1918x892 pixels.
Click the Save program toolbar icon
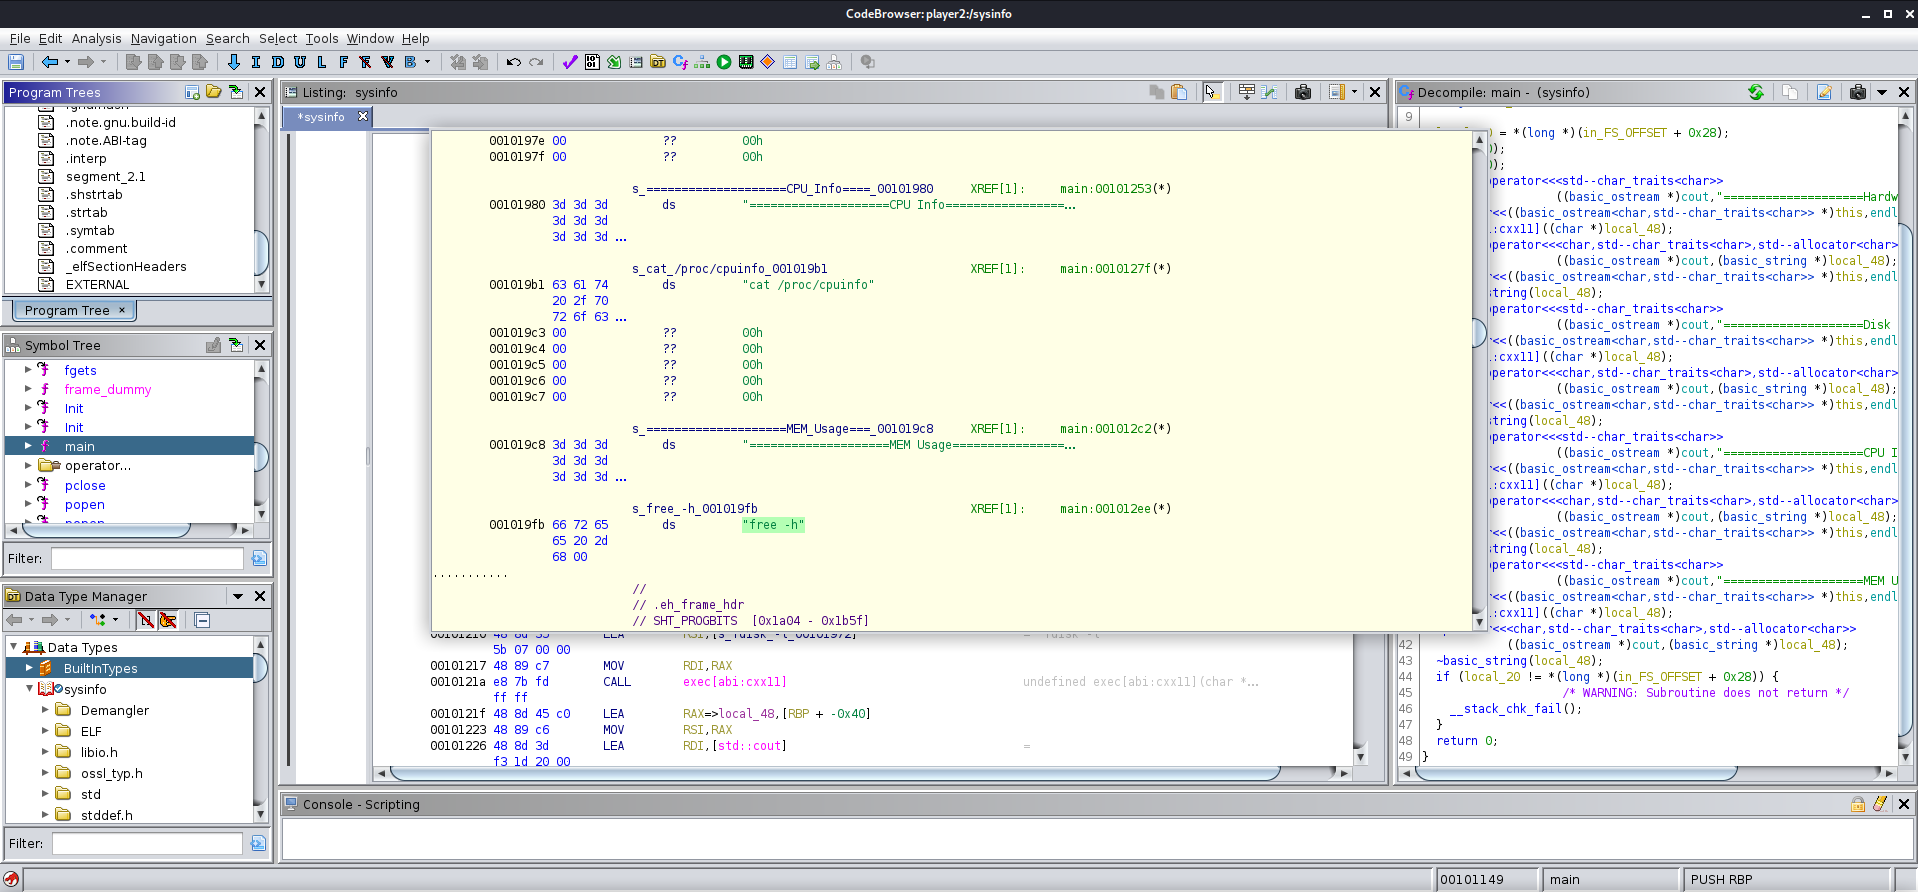[x=16, y=62]
